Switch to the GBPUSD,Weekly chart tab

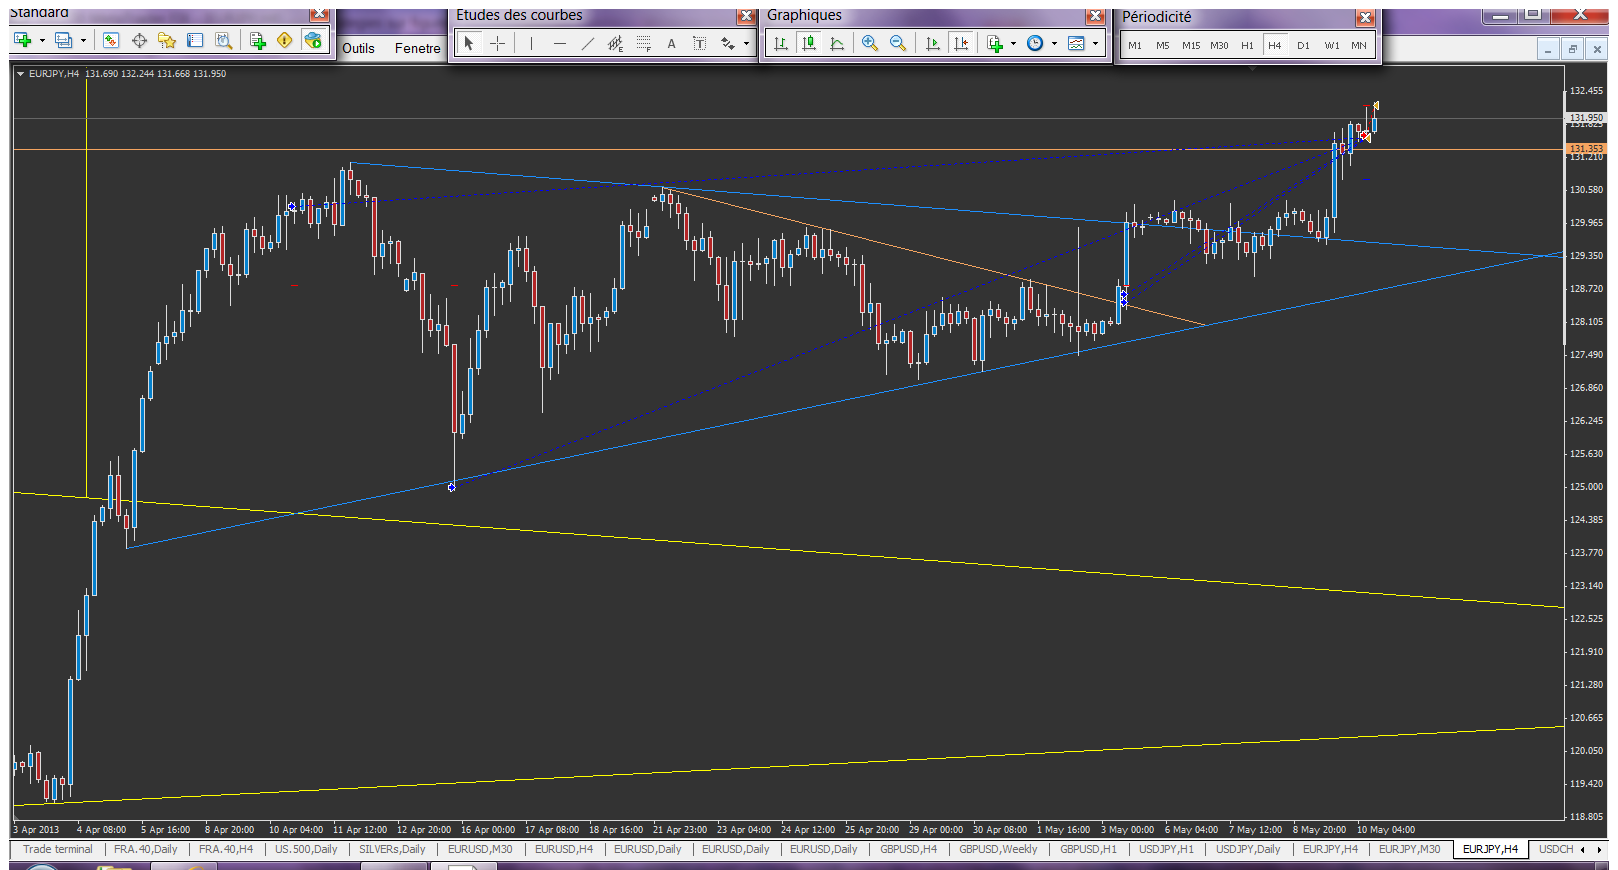tap(998, 849)
